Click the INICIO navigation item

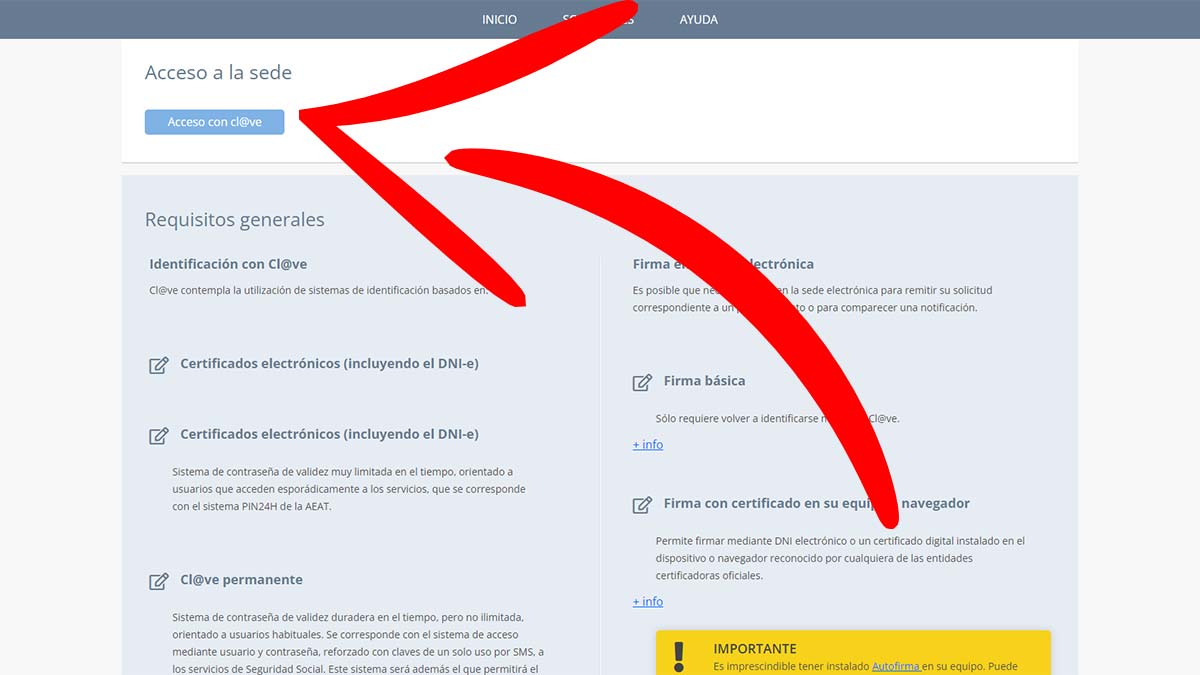click(499, 19)
